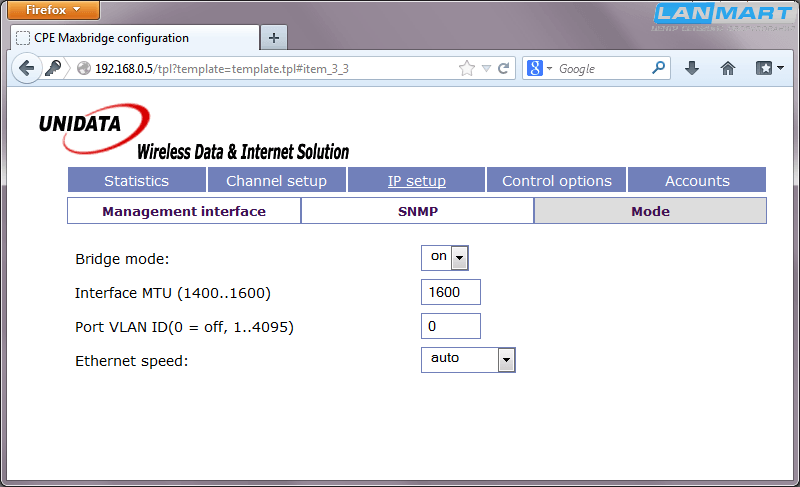The image size is (800, 487).
Task: Open the downloads arrow icon
Action: (691, 69)
